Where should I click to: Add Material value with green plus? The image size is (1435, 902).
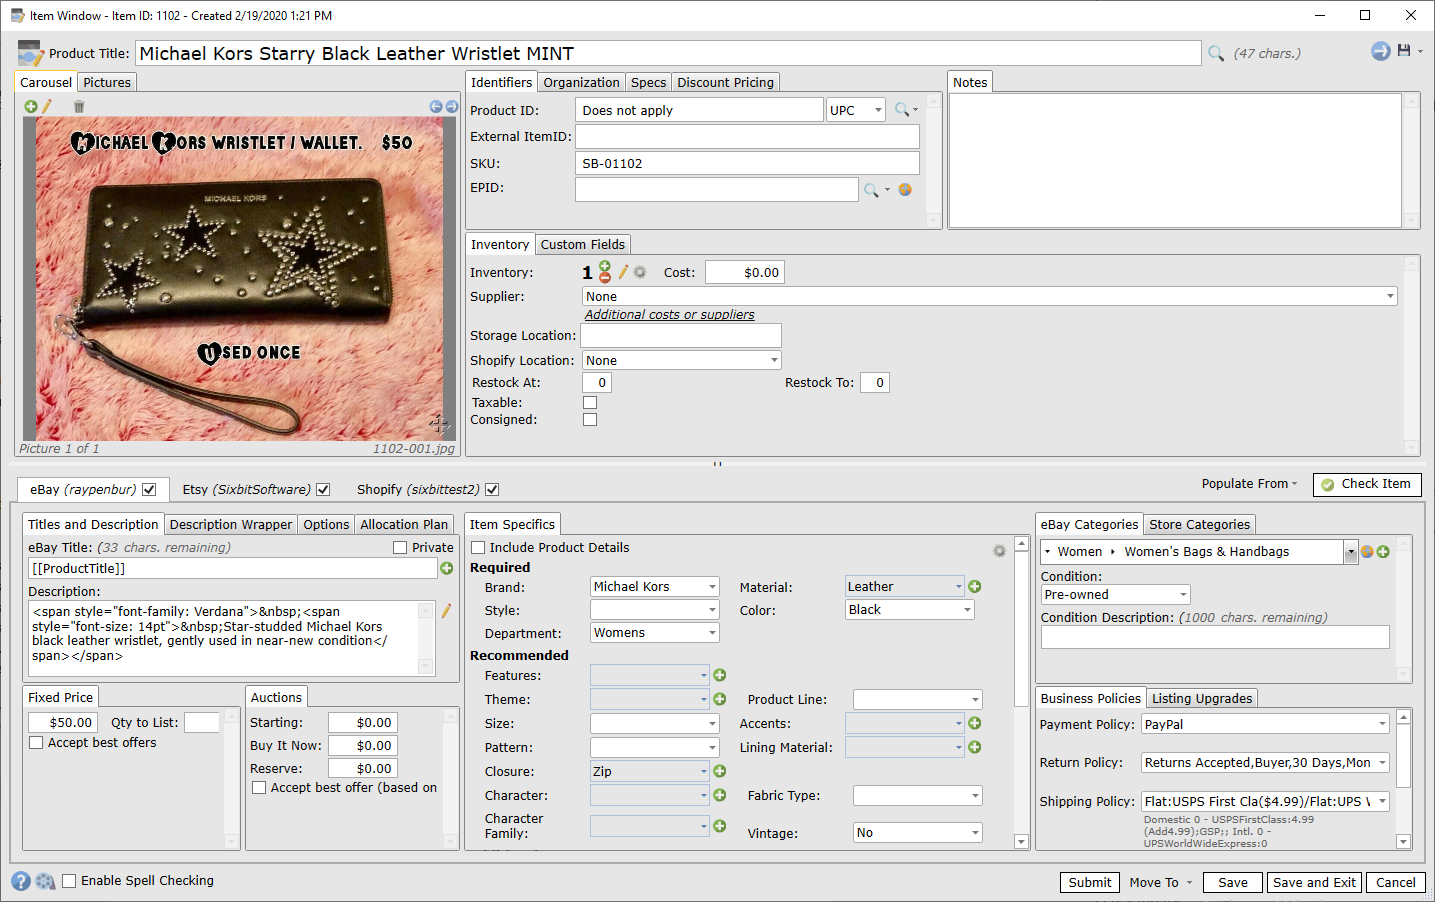975,587
